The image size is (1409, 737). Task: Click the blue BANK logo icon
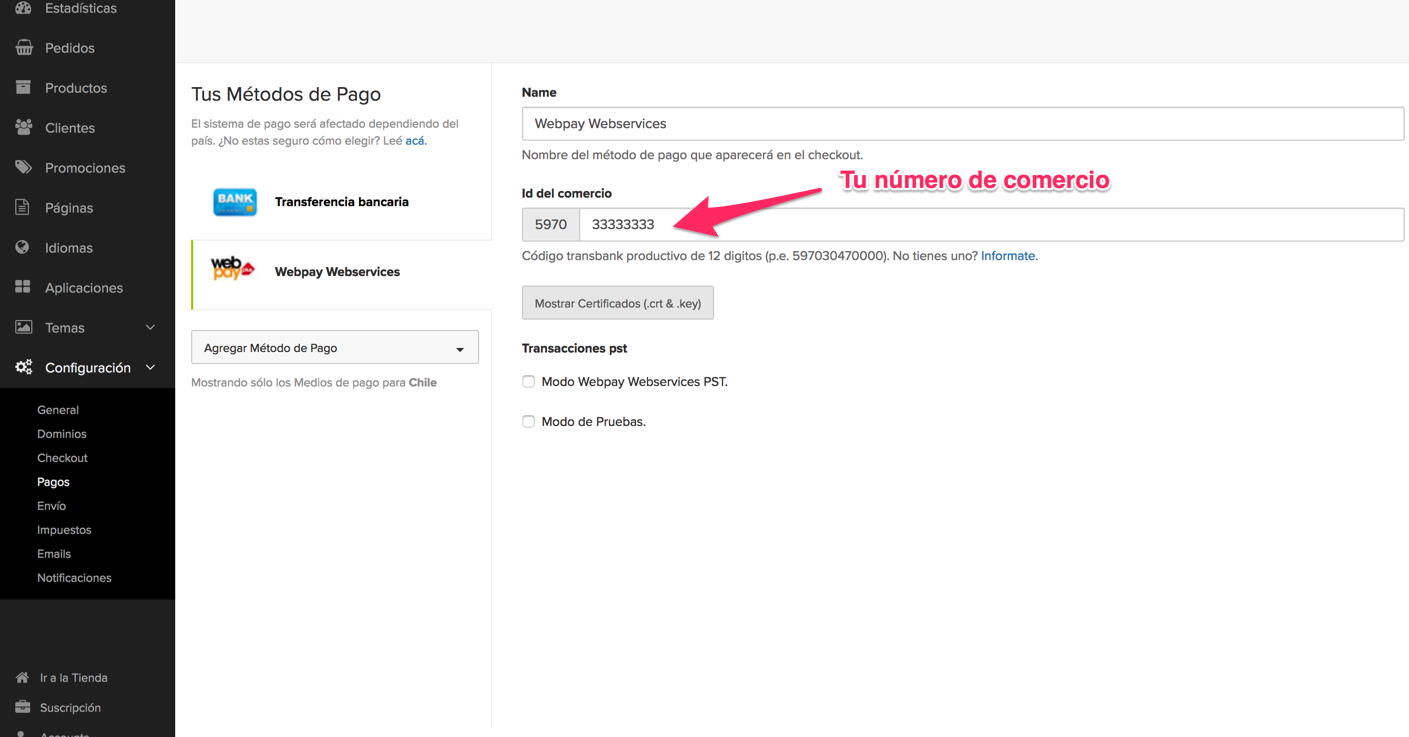coord(235,202)
